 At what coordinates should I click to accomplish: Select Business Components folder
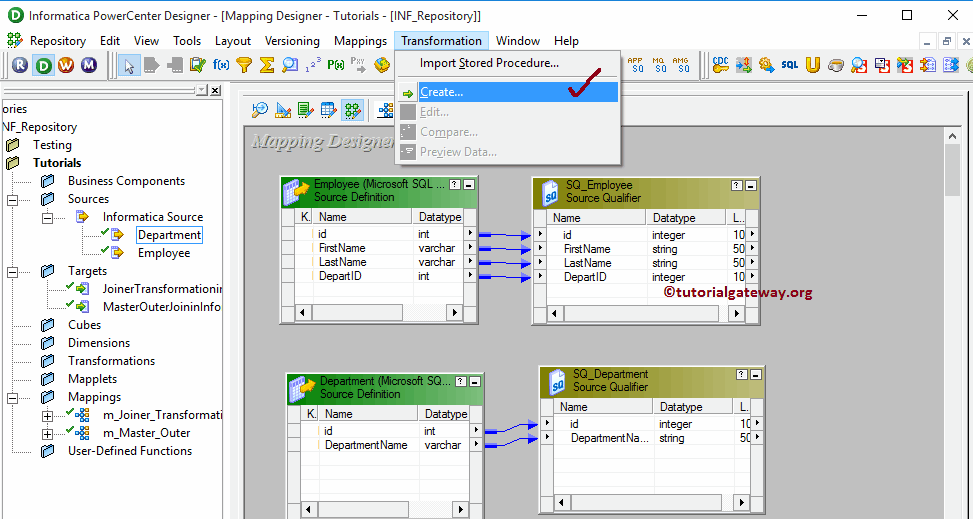pyautogui.click(x=127, y=181)
